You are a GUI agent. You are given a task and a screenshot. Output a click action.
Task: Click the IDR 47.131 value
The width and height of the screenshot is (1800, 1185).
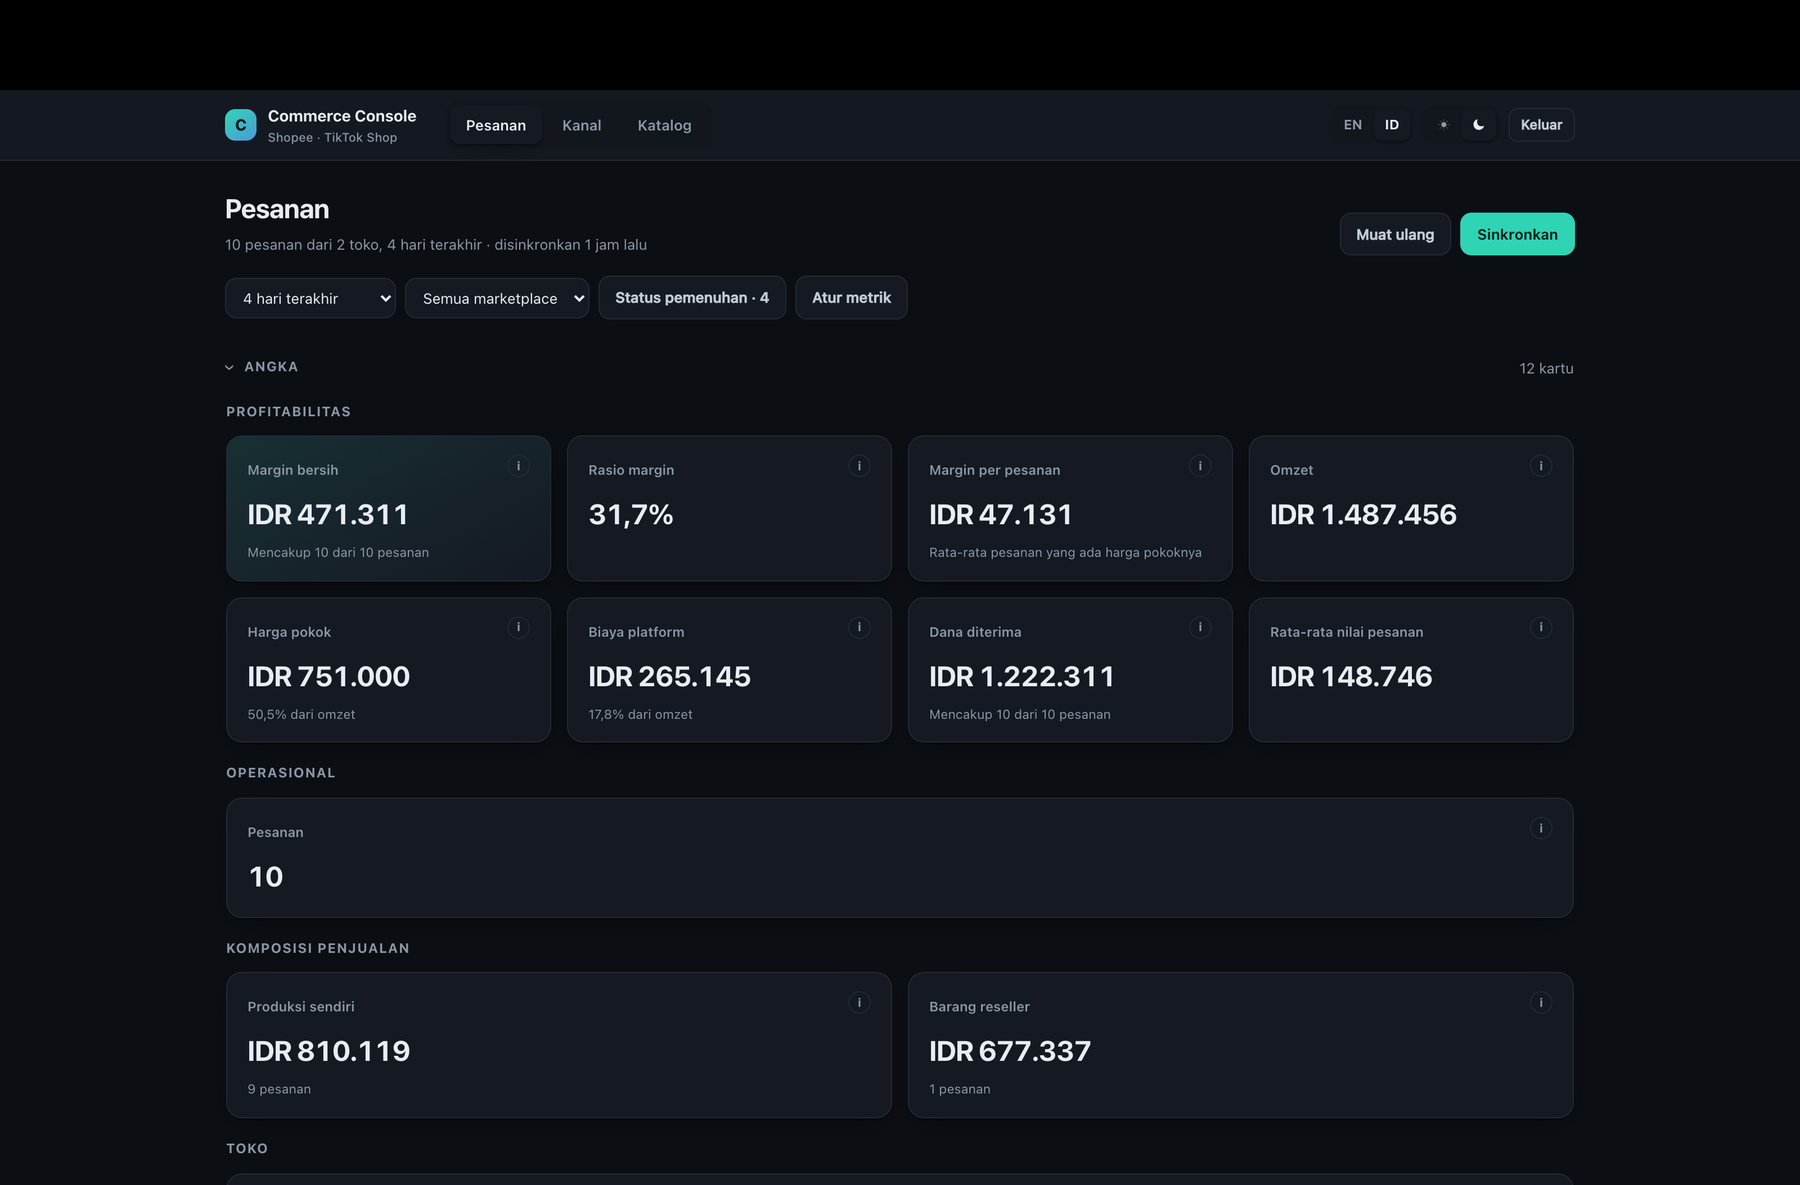click(x=1001, y=515)
